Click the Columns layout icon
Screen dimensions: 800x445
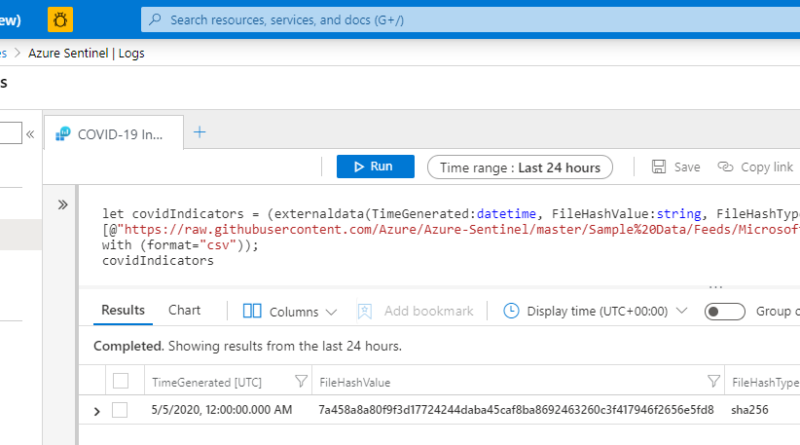[x=252, y=311]
